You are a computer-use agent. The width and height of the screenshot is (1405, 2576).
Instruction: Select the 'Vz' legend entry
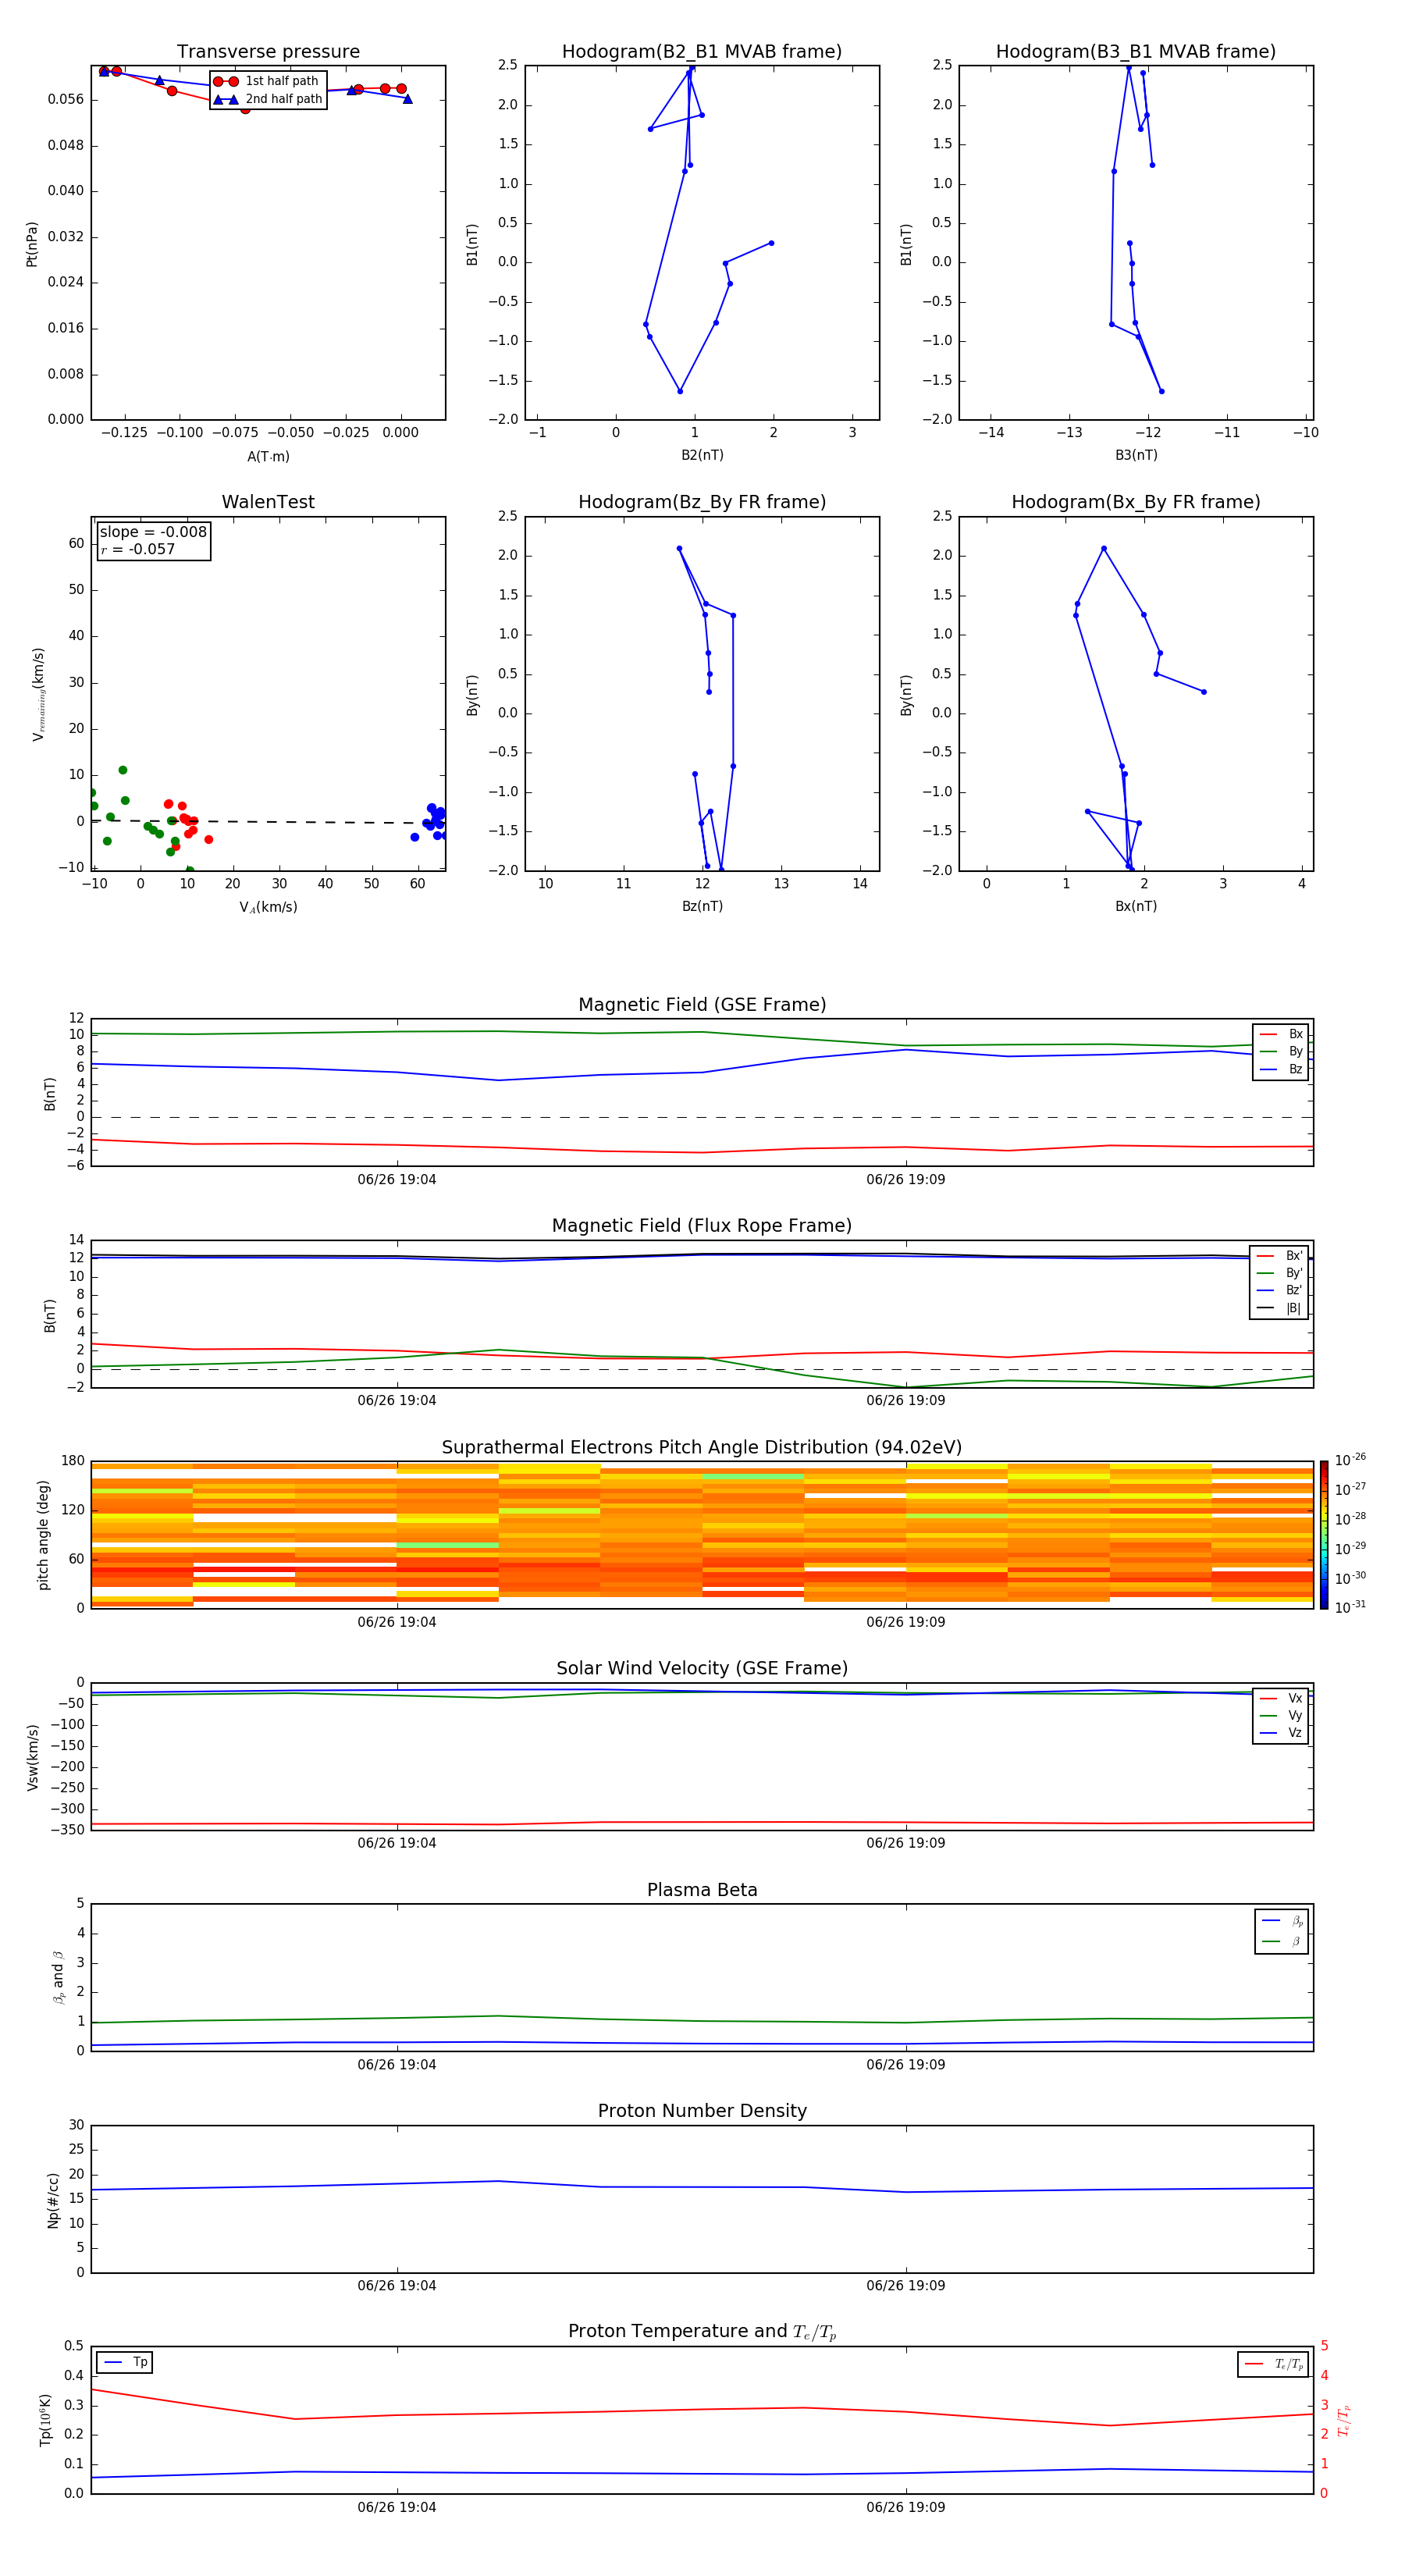coord(1281,1733)
